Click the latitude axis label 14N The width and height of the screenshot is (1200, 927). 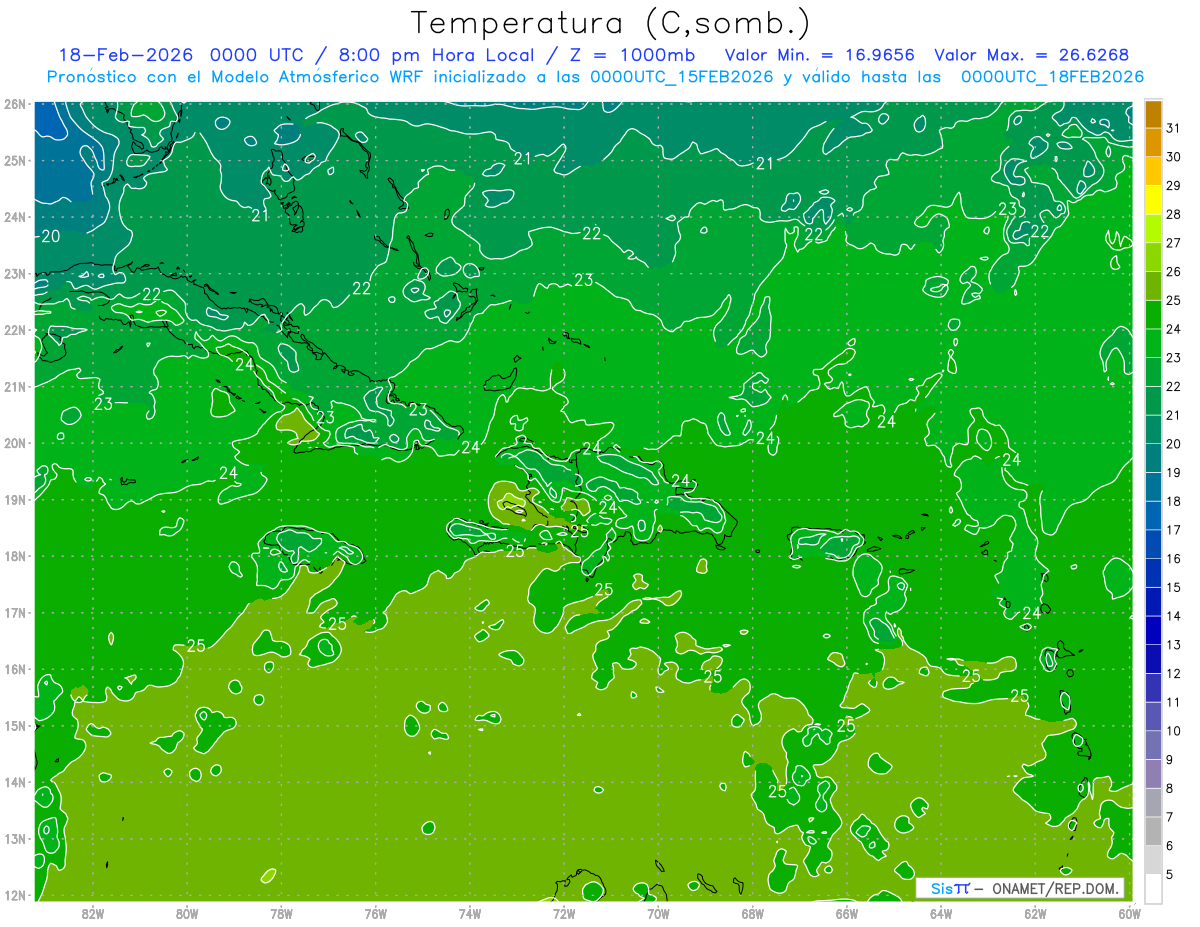coord(14,782)
